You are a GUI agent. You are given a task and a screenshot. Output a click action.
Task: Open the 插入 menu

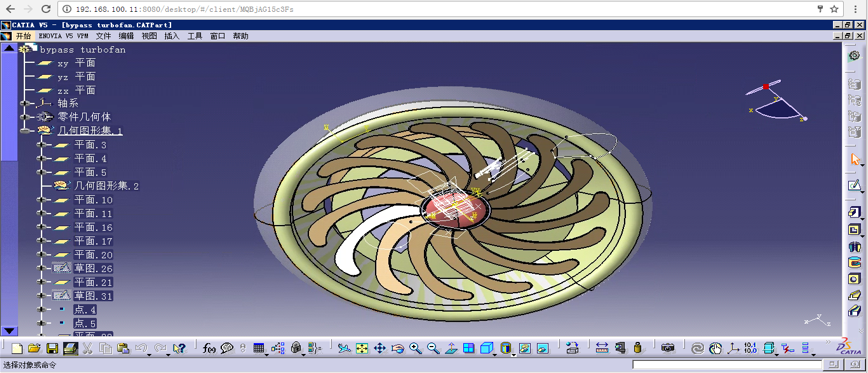pos(172,36)
